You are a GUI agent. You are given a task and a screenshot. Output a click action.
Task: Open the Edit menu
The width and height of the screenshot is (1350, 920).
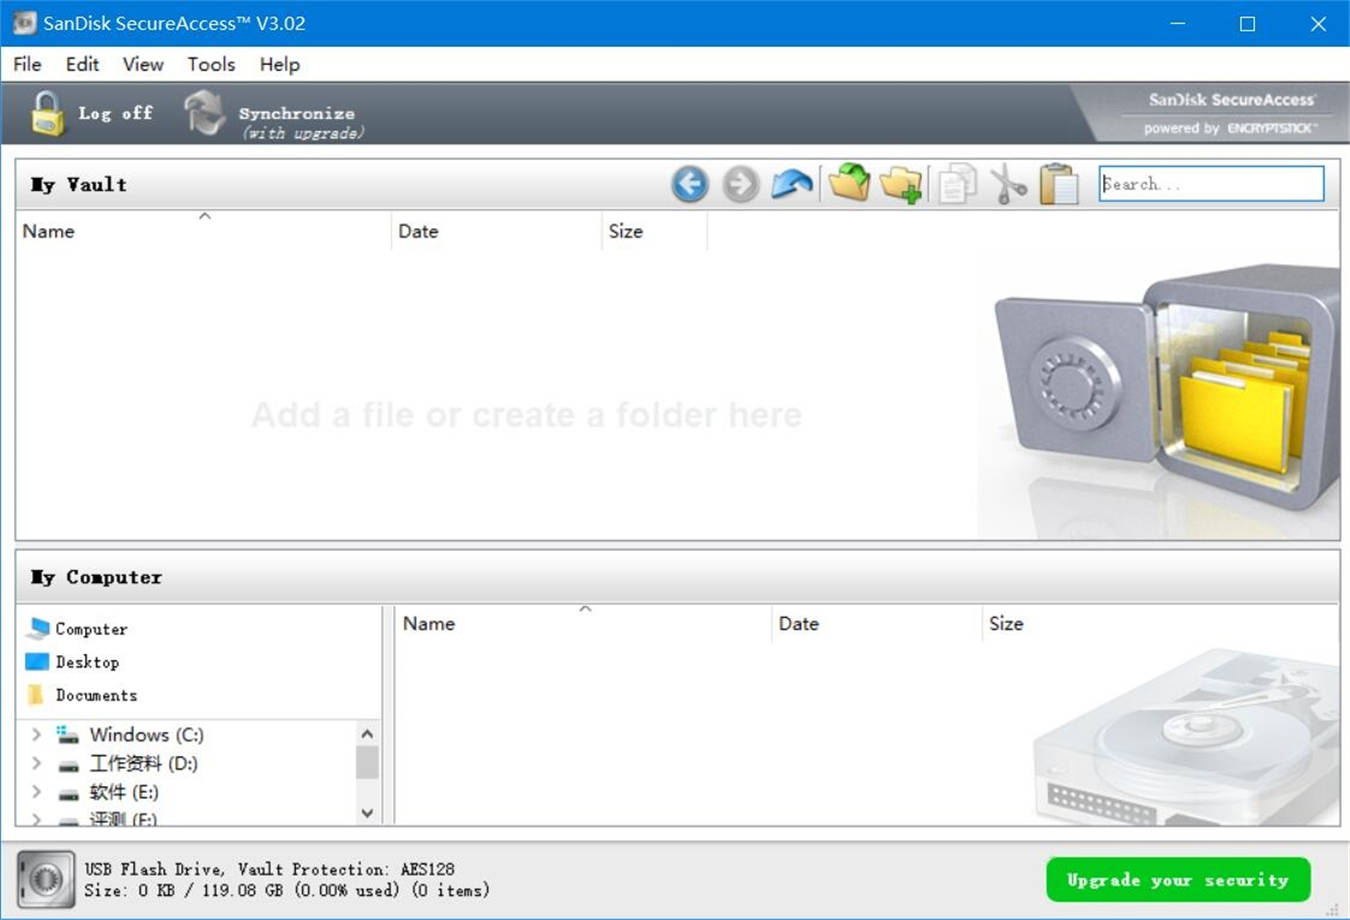coord(82,64)
